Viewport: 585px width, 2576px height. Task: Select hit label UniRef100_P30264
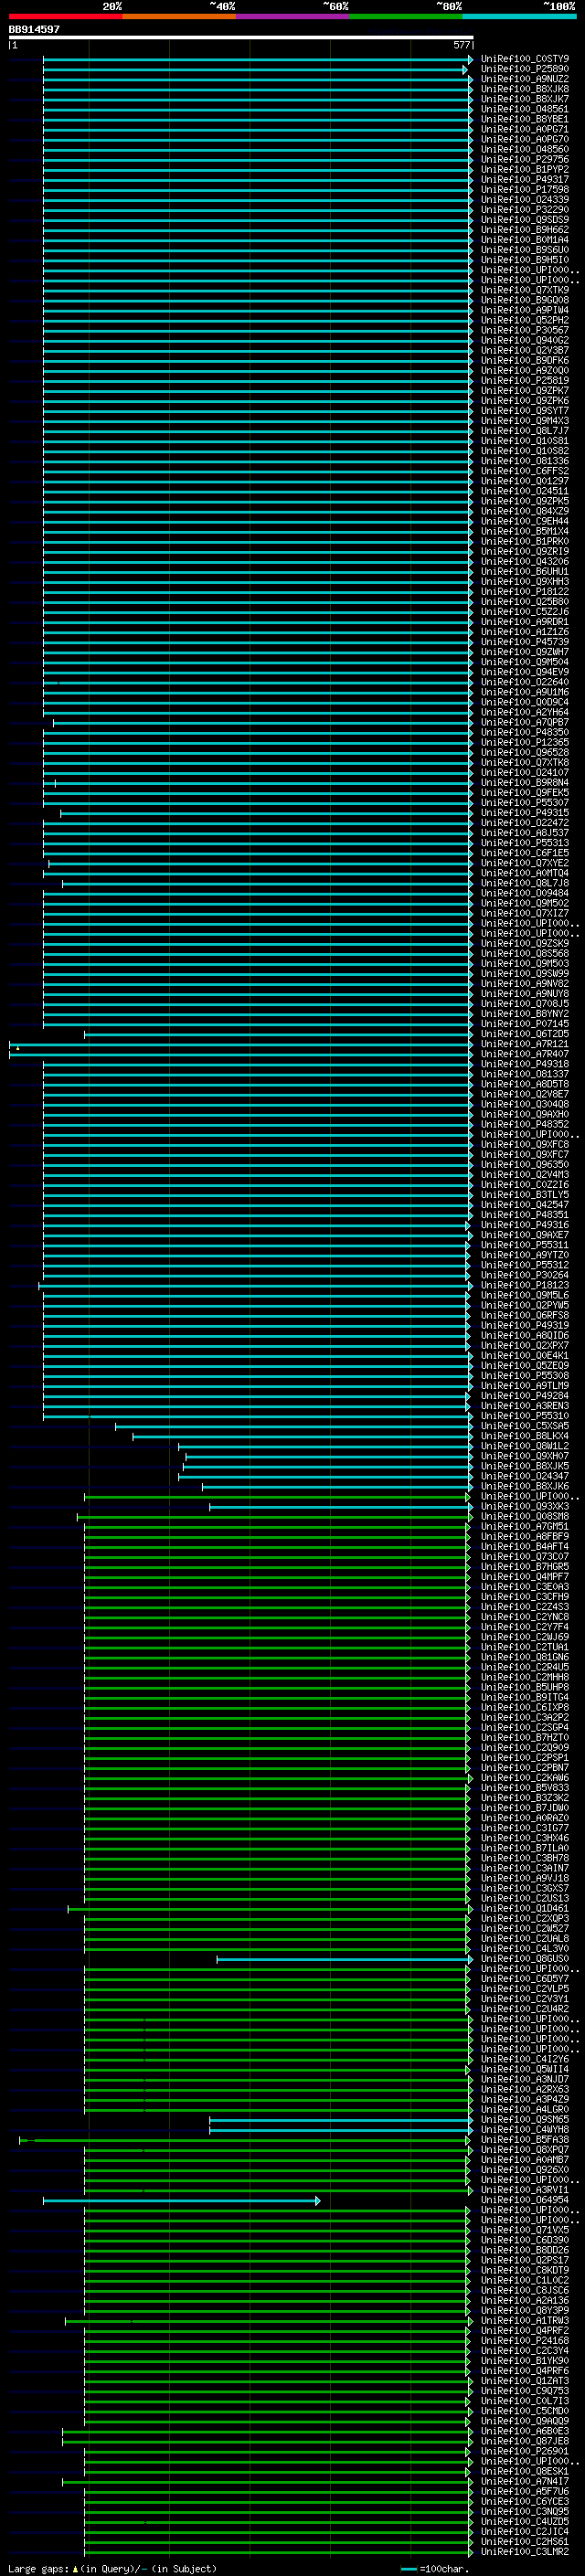point(524,1276)
